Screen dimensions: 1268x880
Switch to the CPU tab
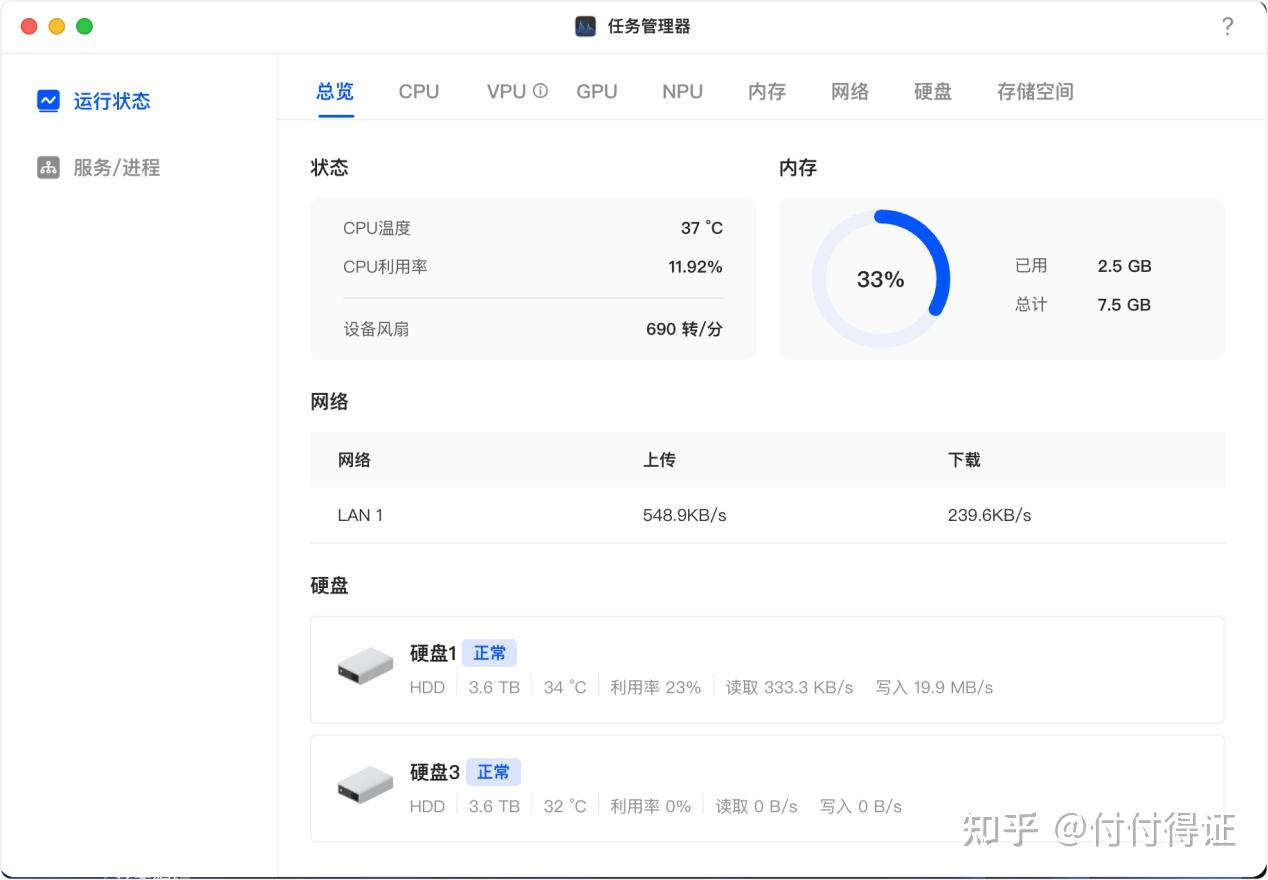click(x=418, y=91)
